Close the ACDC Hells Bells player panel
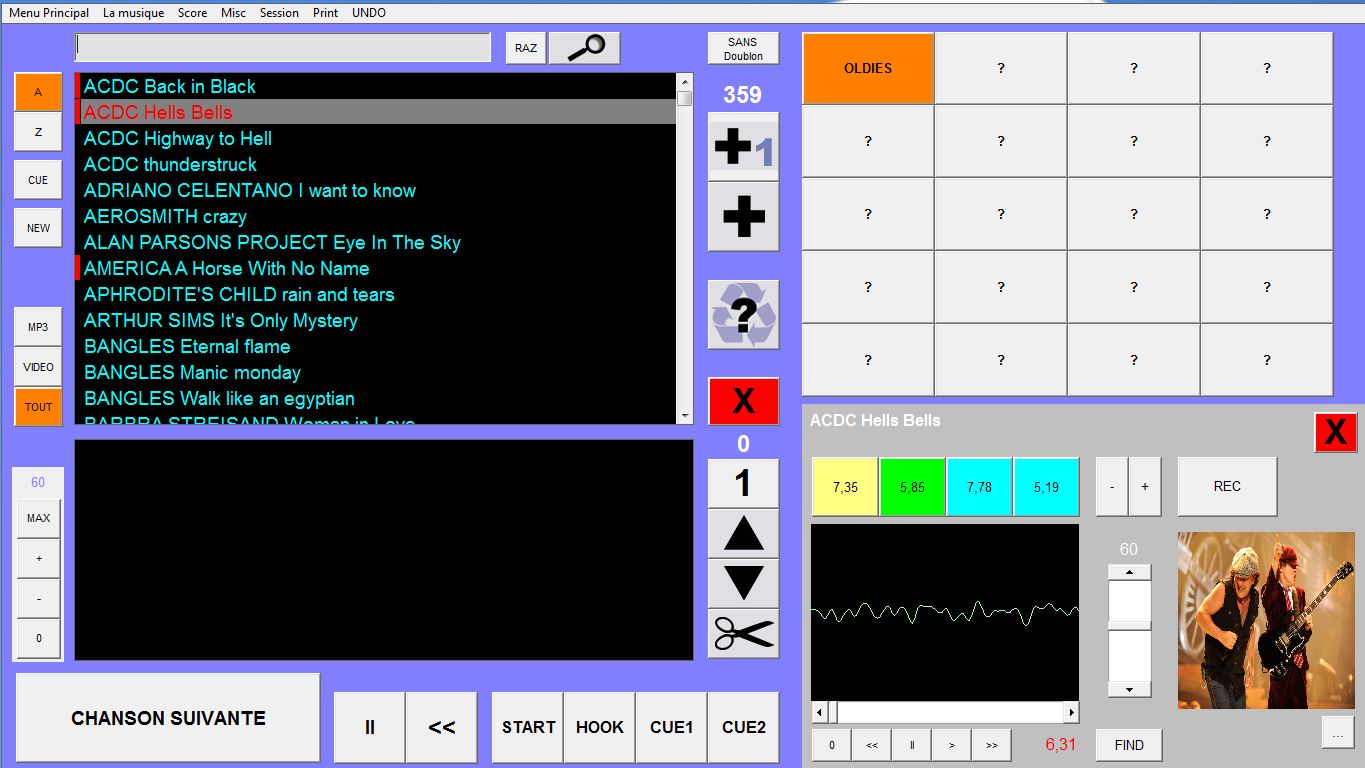This screenshot has height=768, width=1365. 1335,432
